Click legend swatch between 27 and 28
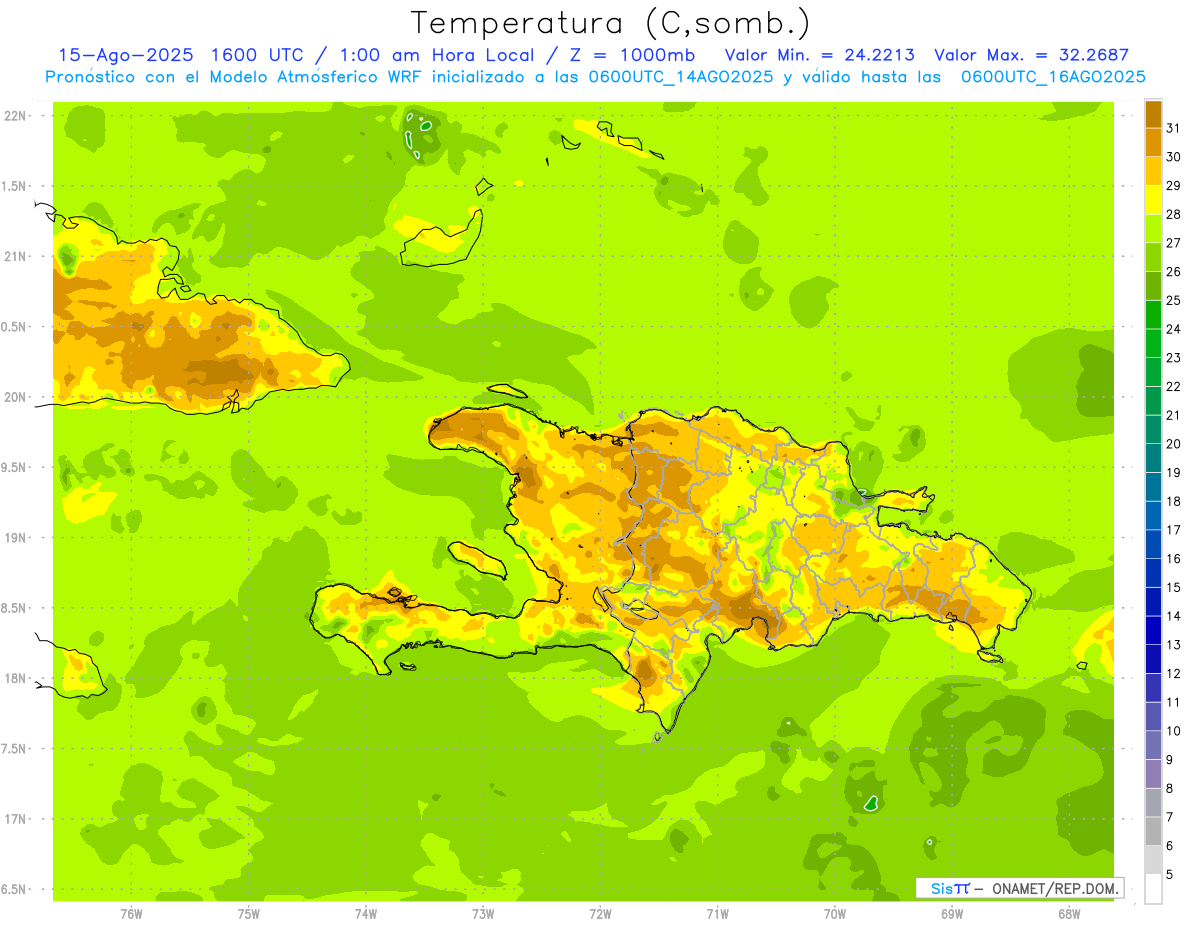 1153,229
